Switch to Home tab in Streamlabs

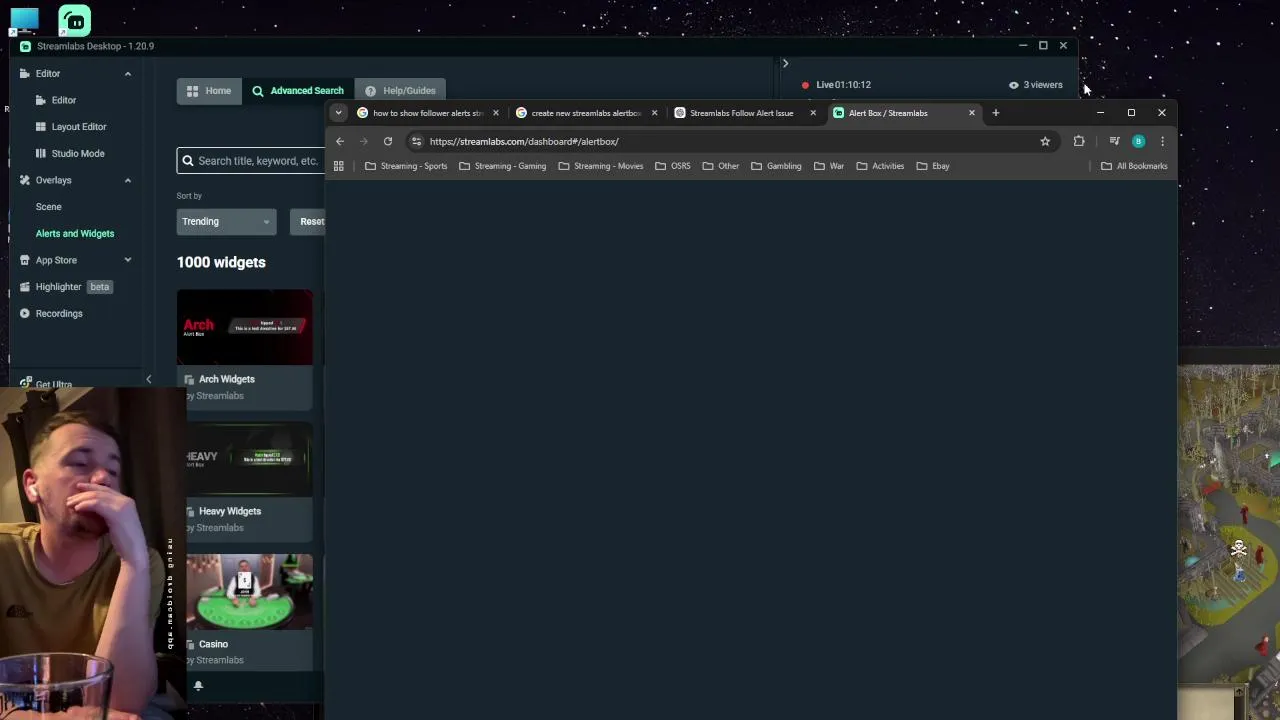[x=208, y=91]
